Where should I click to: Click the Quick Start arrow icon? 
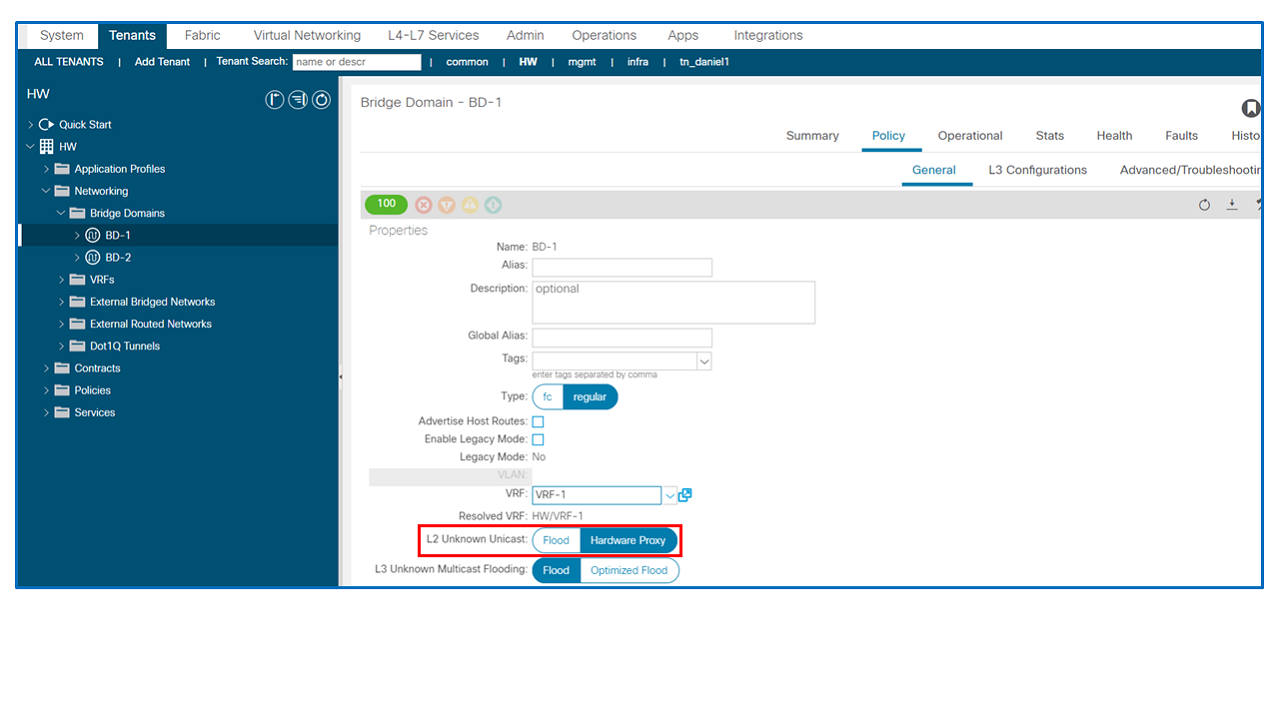(x=46, y=125)
